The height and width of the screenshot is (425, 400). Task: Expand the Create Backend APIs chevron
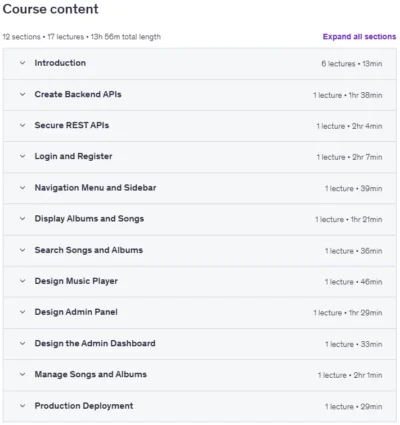22,94
